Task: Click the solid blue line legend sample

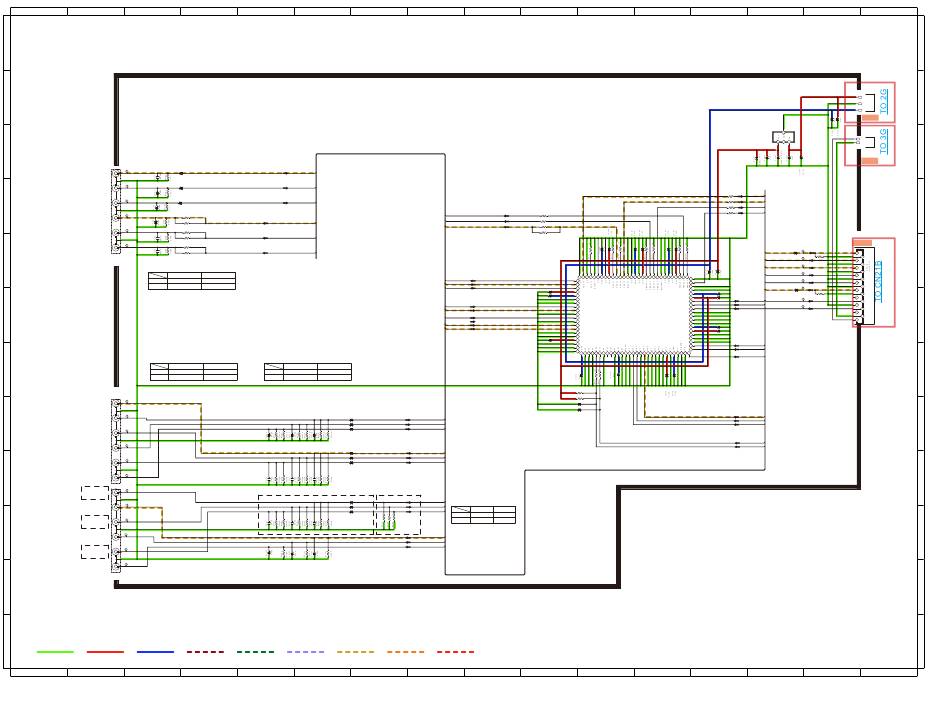Action: (x=155, y=652)
